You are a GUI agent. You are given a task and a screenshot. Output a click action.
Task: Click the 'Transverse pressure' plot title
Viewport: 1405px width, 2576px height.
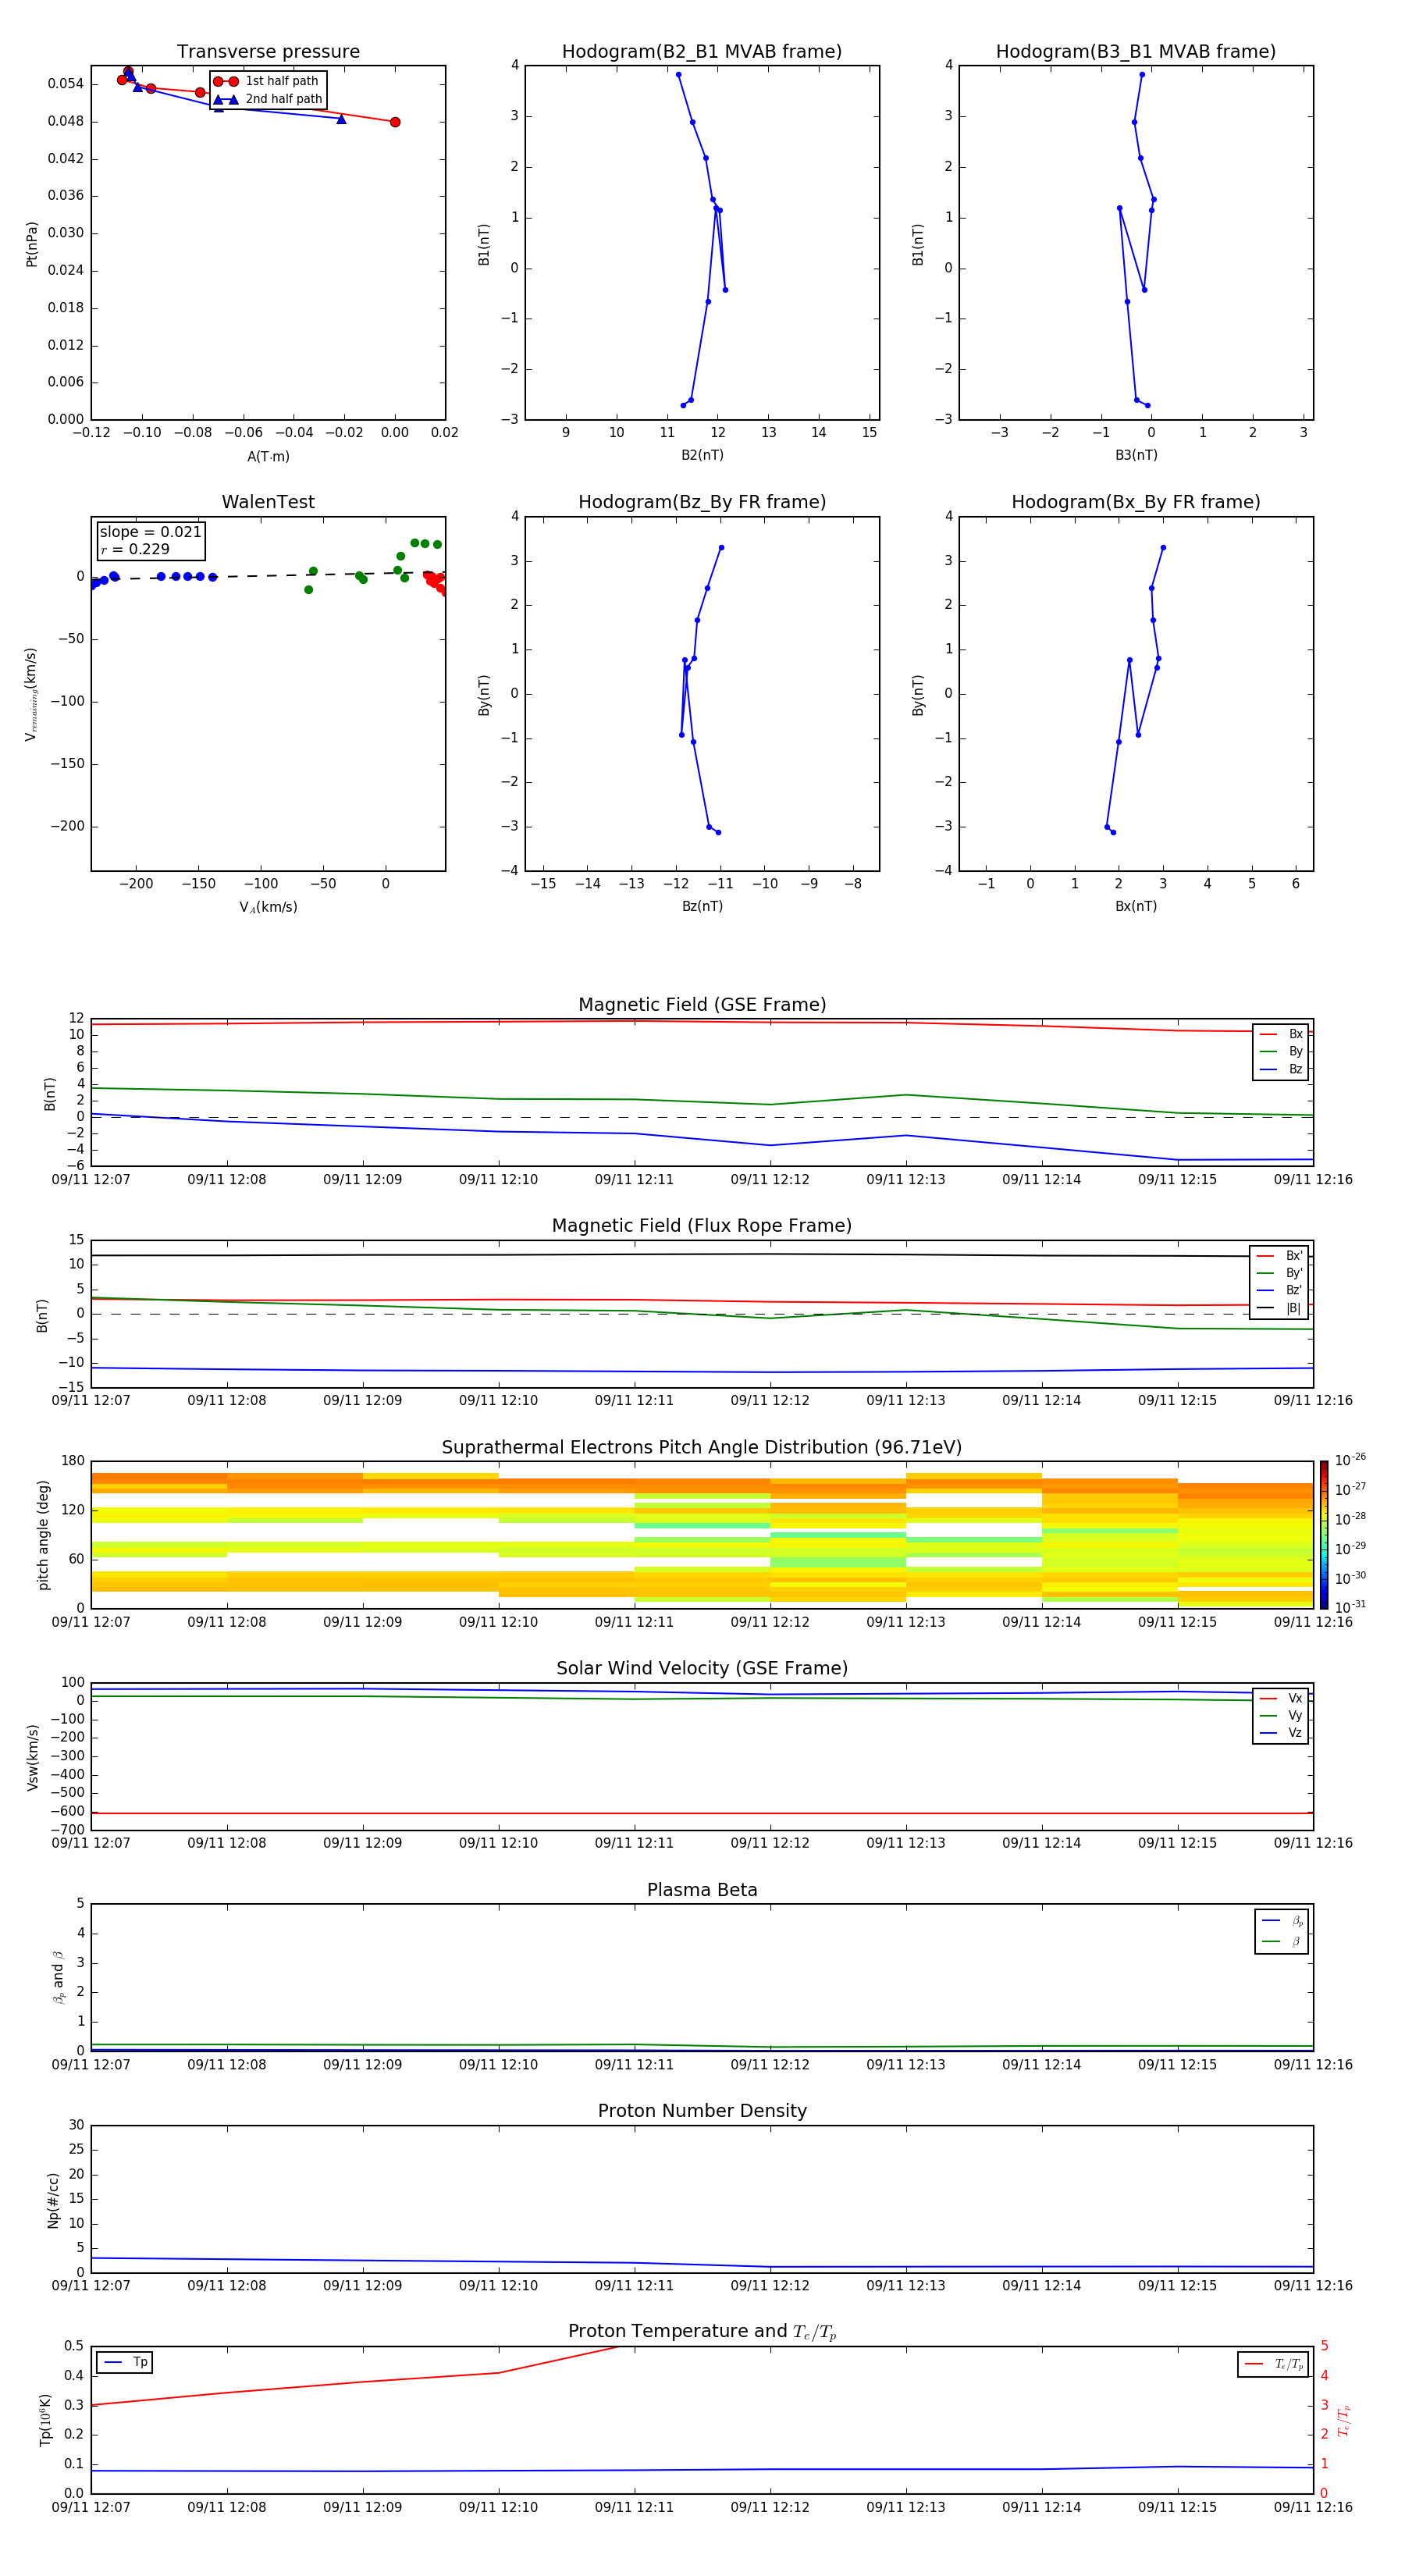coord(268,52)
